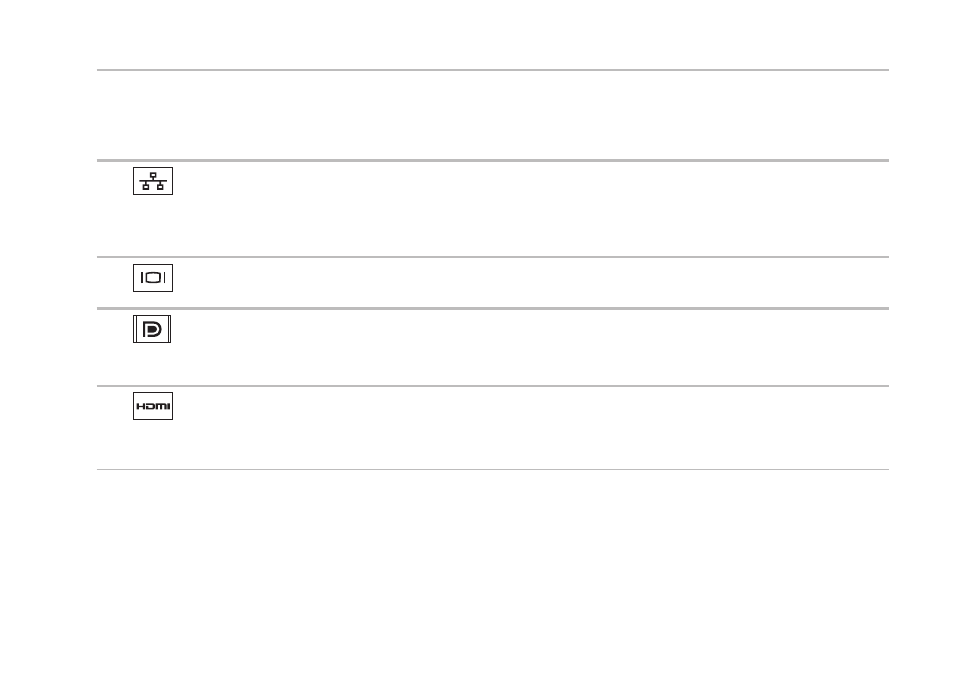Click the DisplayPort connector icon
This screenshot has height=676, width=953.
(x=152, y=329)
